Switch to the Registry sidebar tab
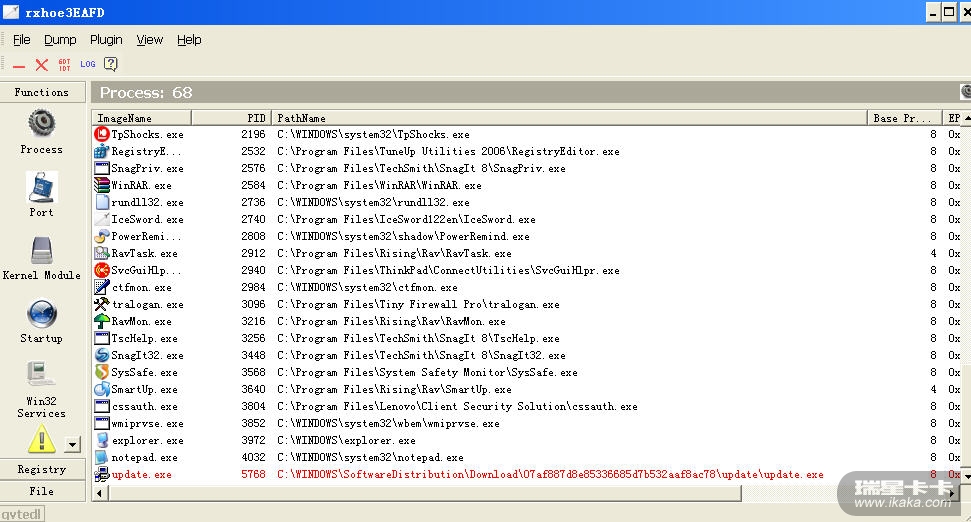 click(42, 469)
